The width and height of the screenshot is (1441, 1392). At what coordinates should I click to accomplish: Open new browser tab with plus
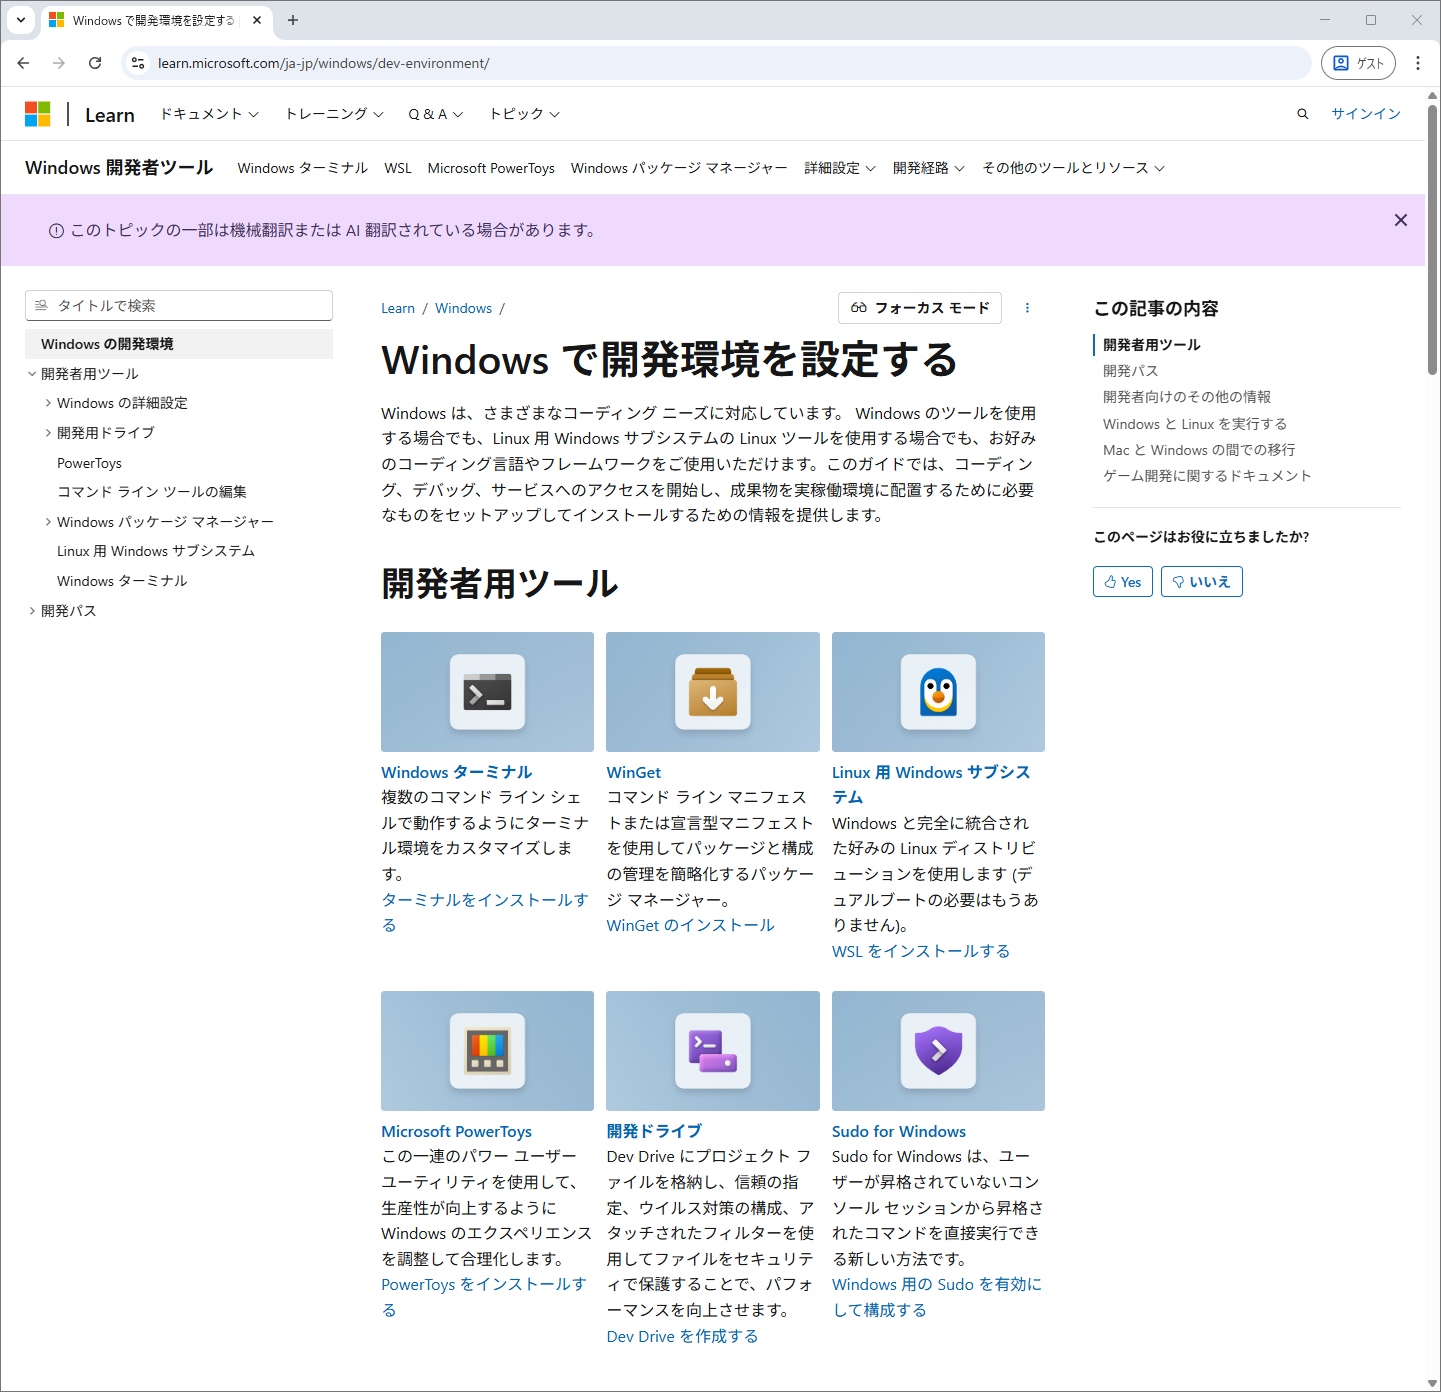point(293,20)
